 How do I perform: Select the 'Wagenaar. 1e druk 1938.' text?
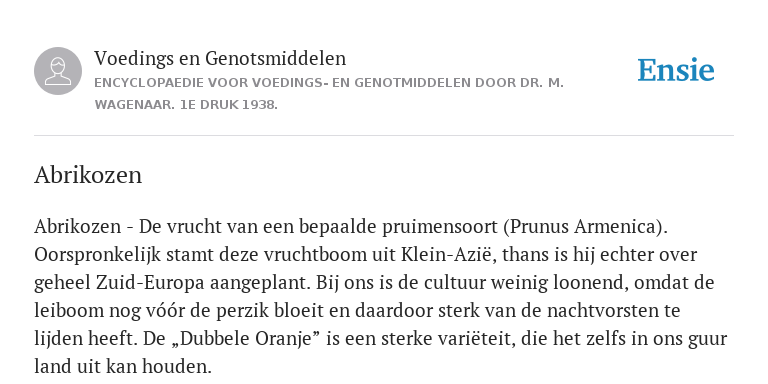pos(186,105)
